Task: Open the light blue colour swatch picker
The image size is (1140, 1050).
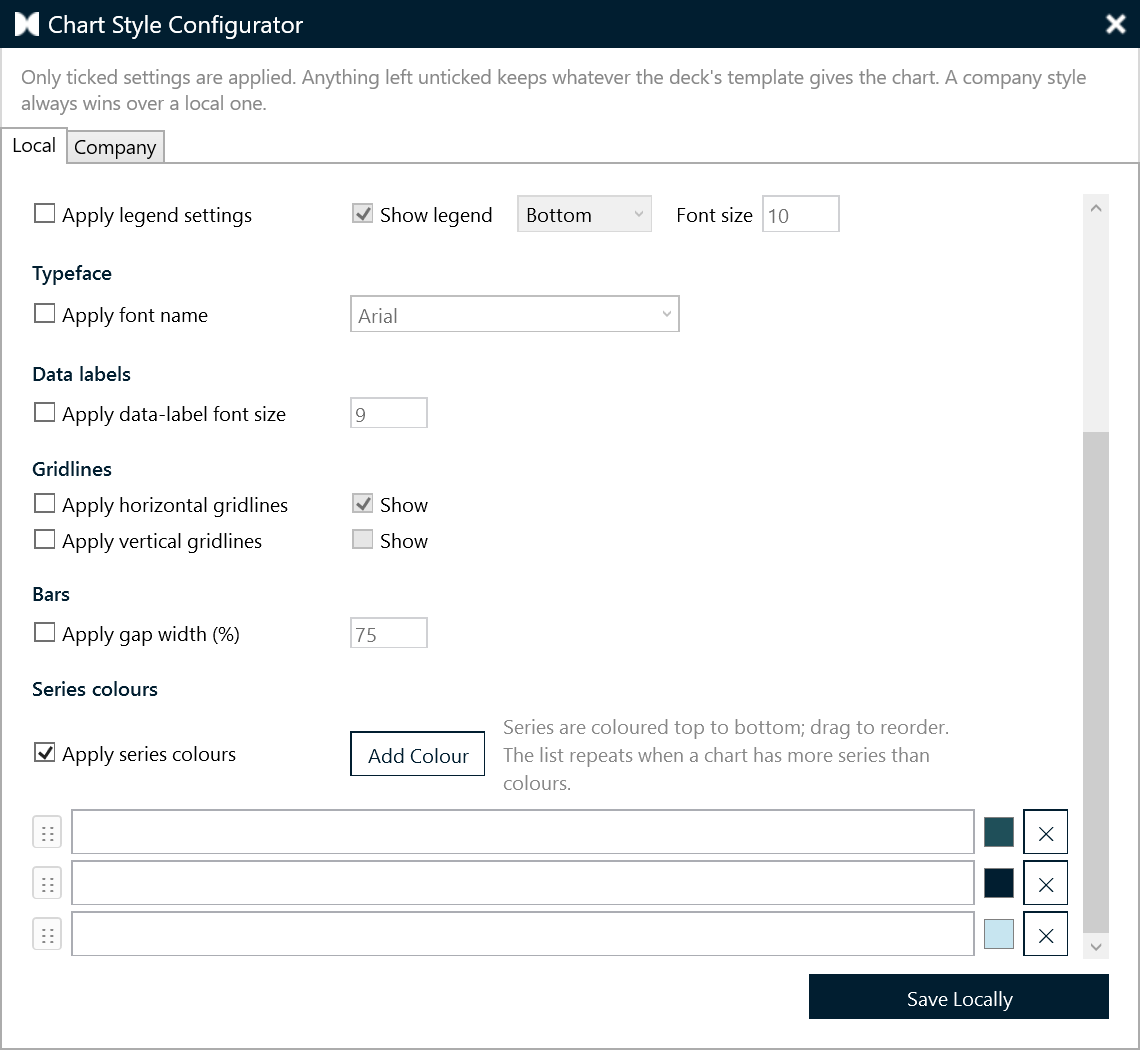Action: click(x=999, y=934)
